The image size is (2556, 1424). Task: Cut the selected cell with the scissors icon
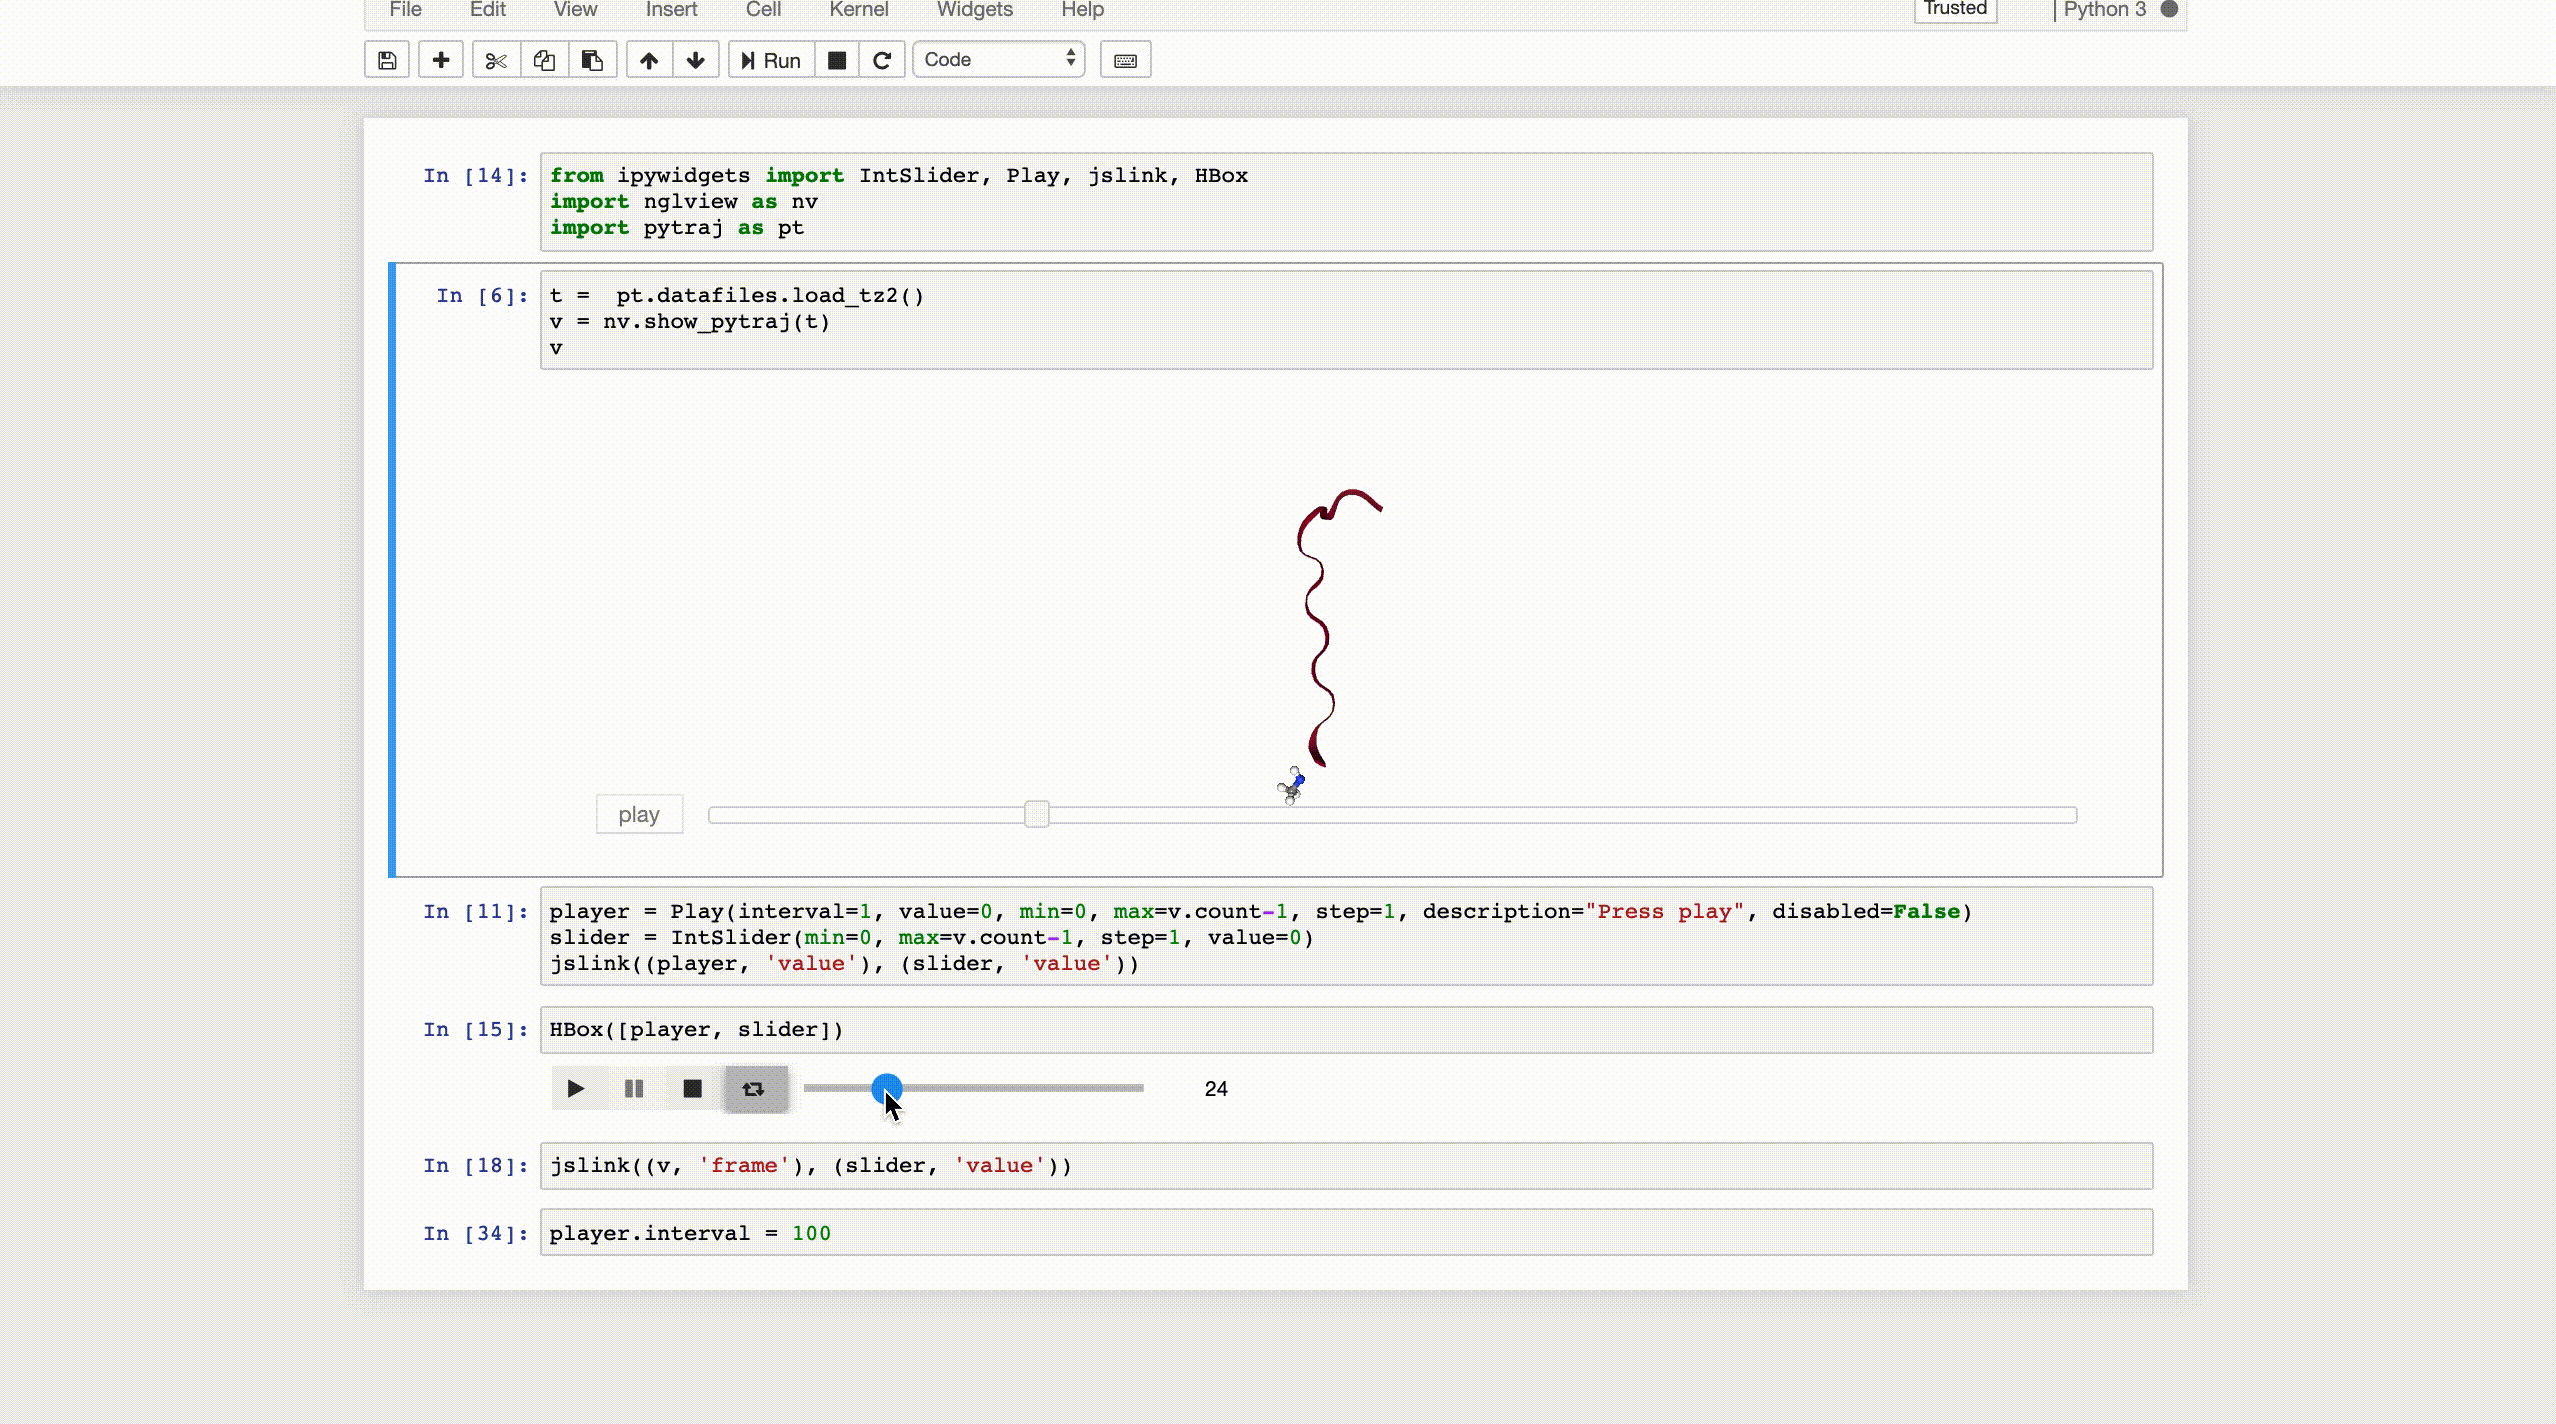(496, 60)
